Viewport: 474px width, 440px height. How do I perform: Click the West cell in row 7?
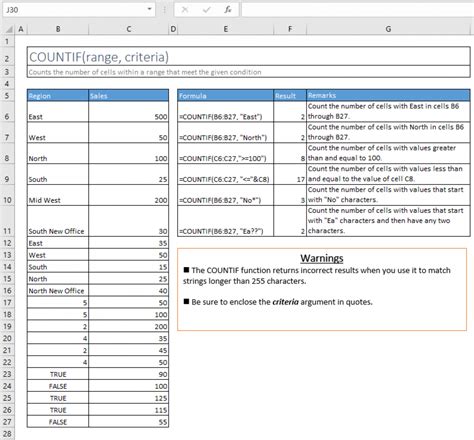coord(58,133)
